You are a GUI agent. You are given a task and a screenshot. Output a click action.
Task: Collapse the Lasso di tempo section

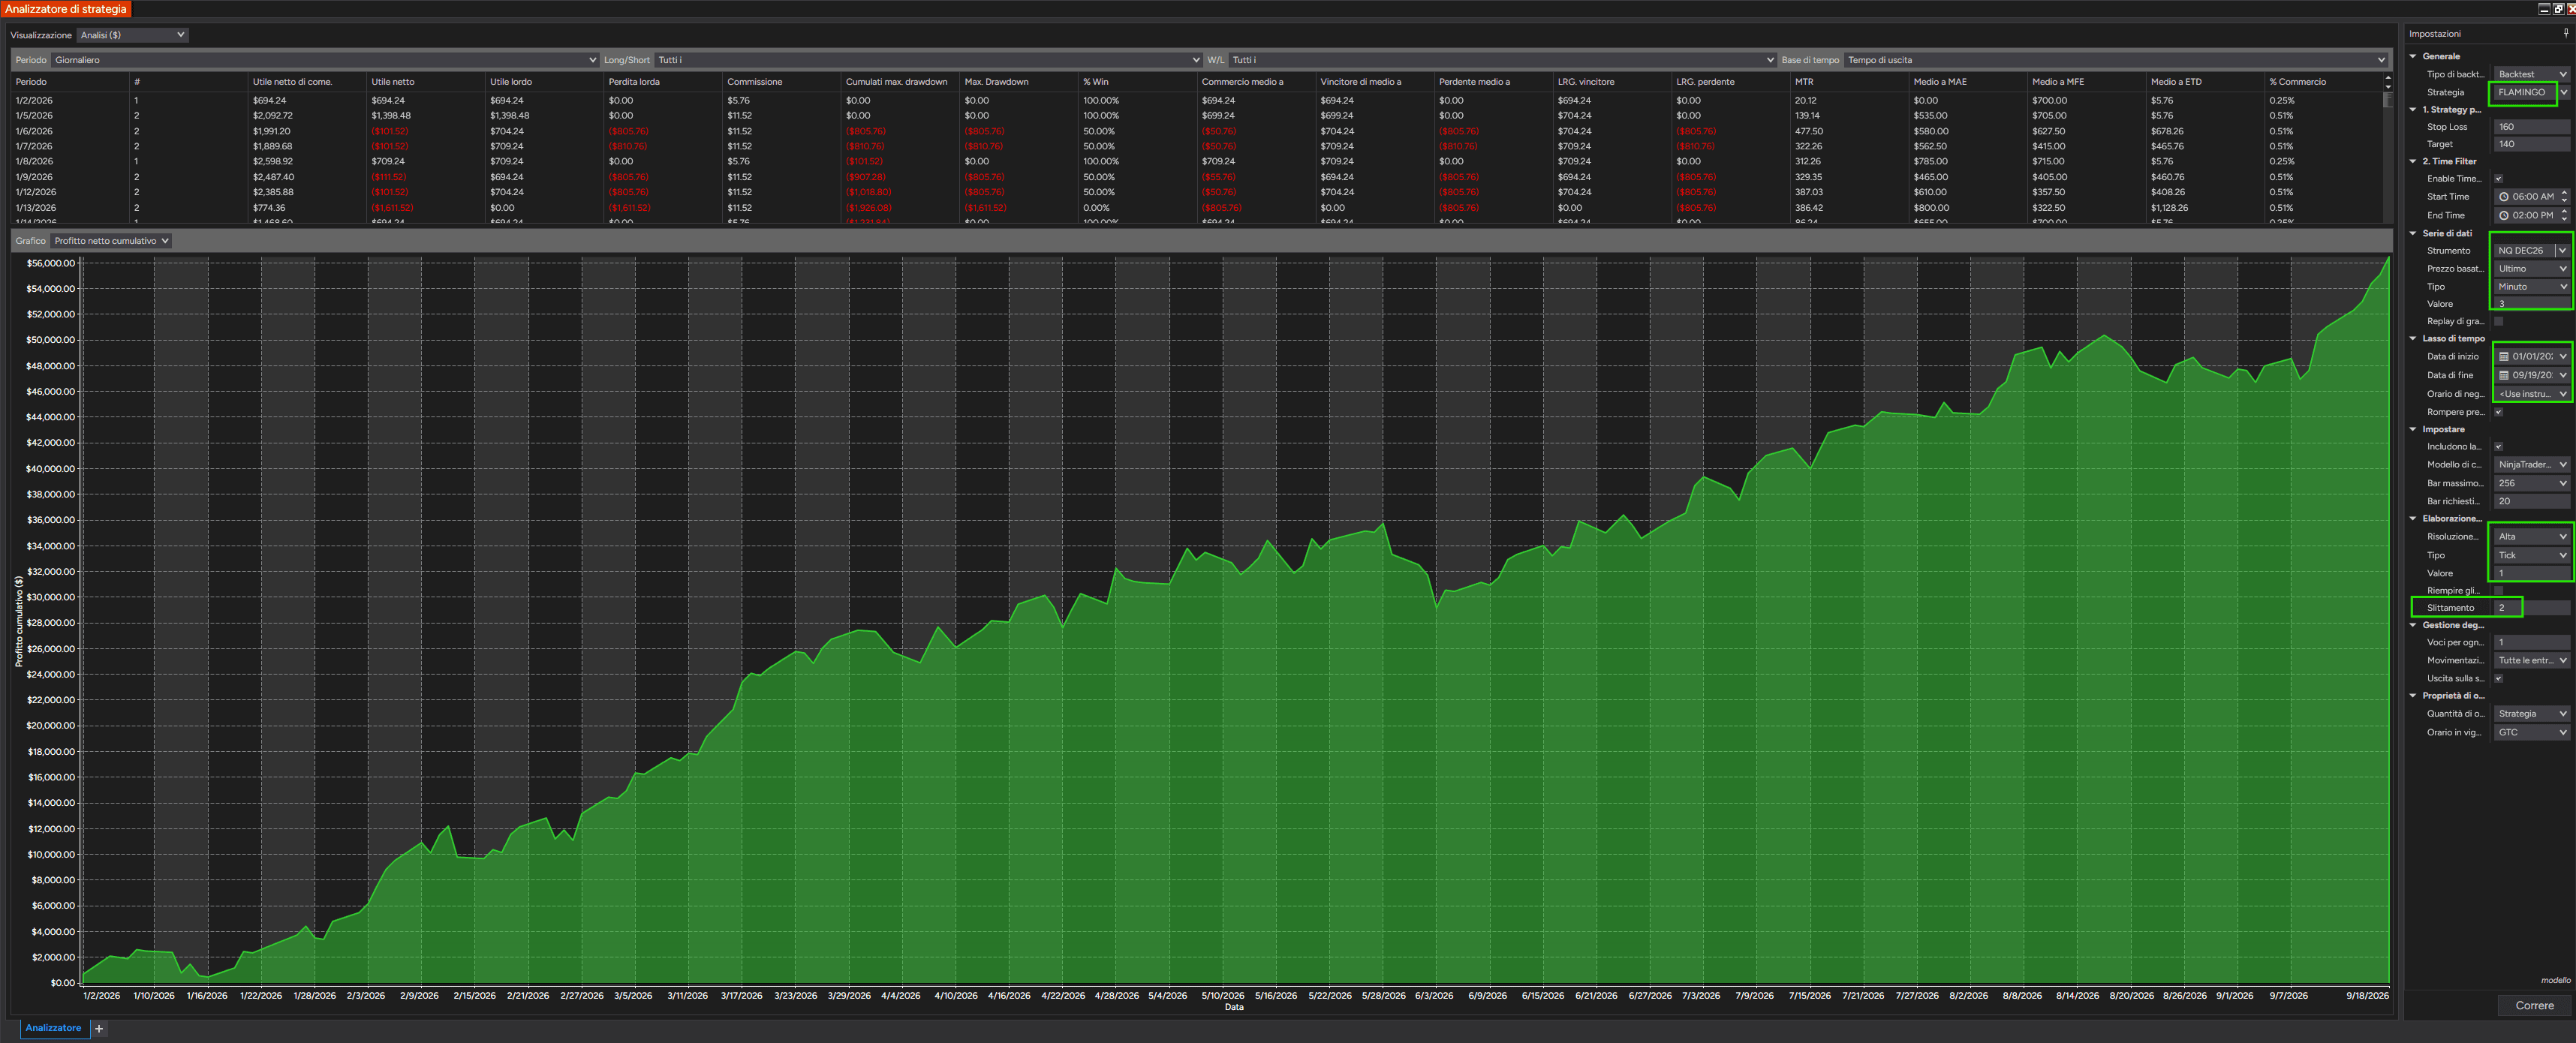[2413, 339]
